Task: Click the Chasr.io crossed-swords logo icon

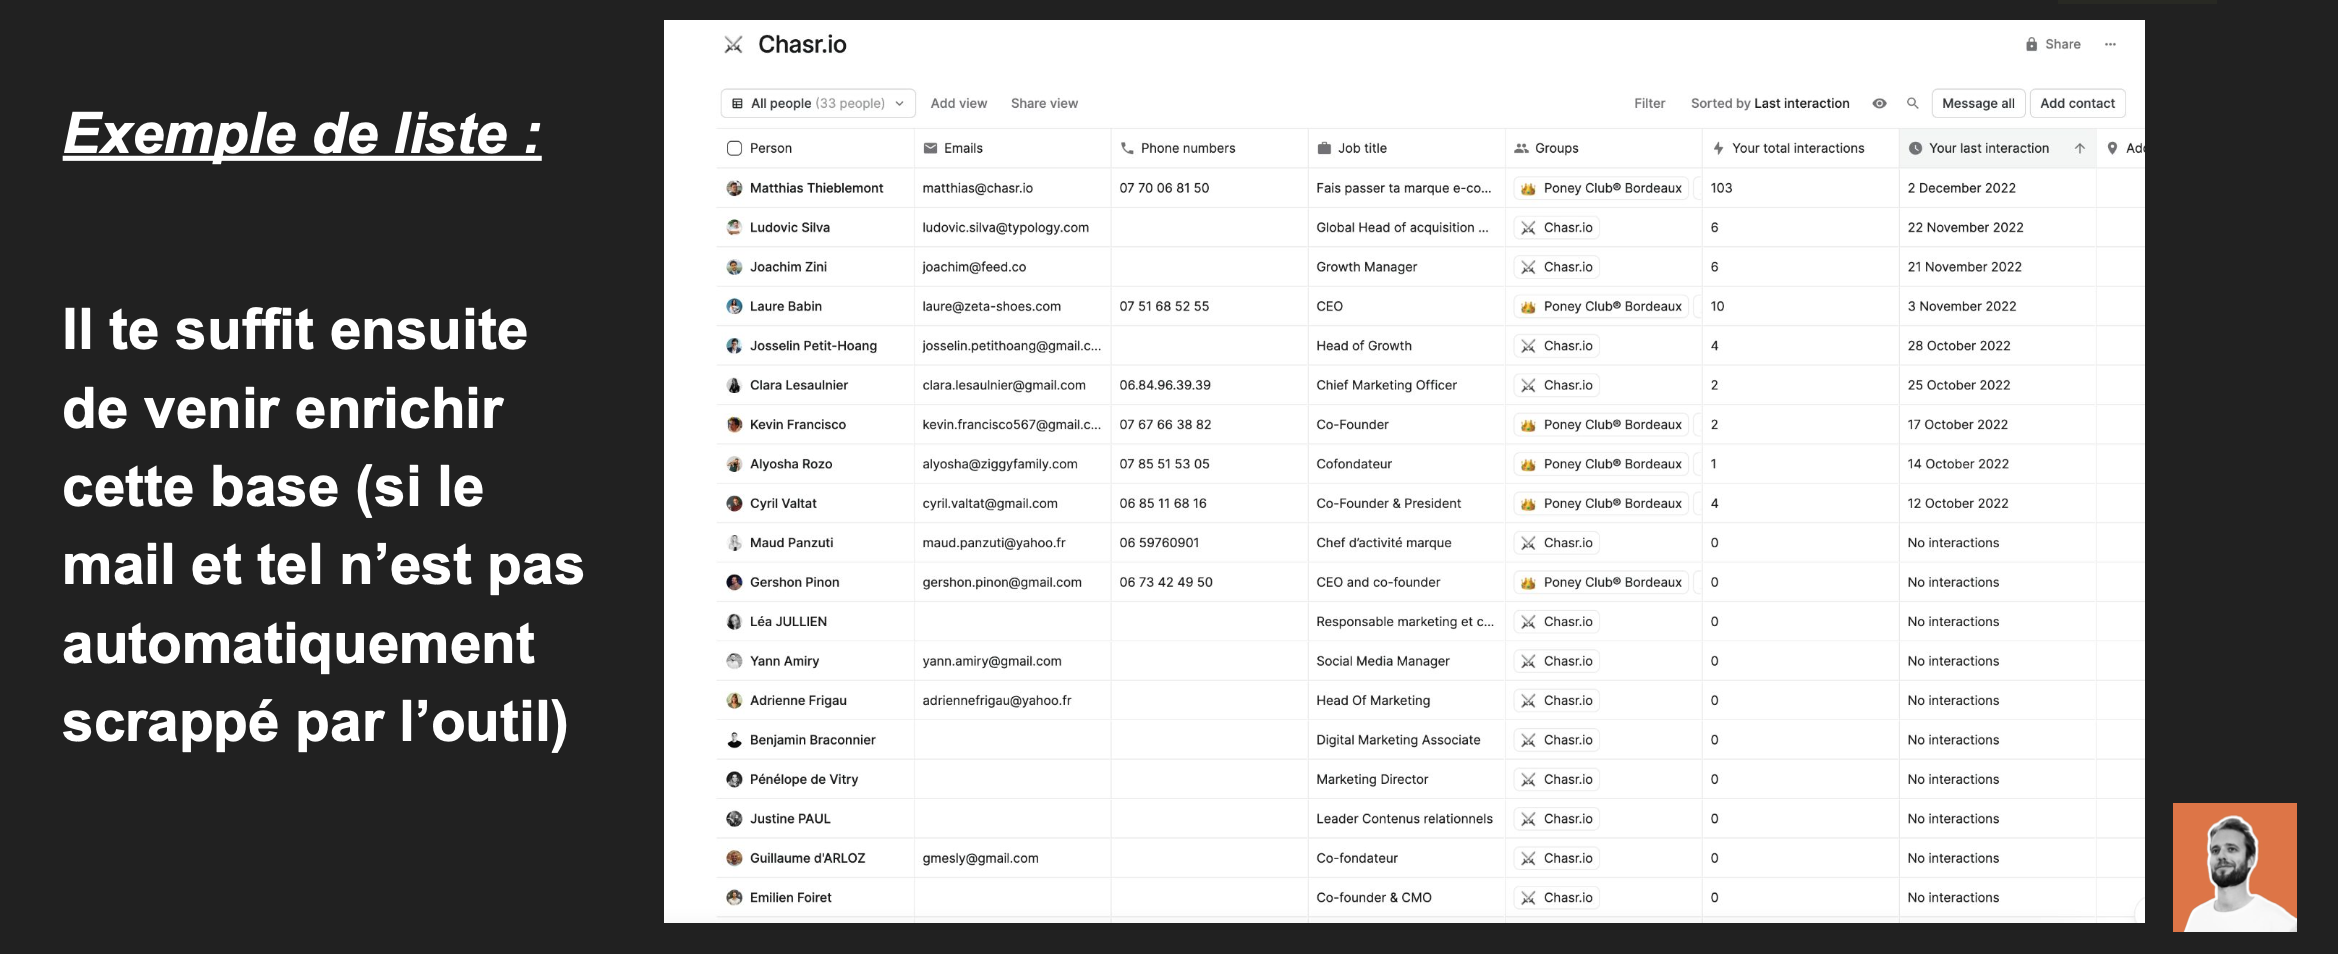Action: [x=733, y=45]
